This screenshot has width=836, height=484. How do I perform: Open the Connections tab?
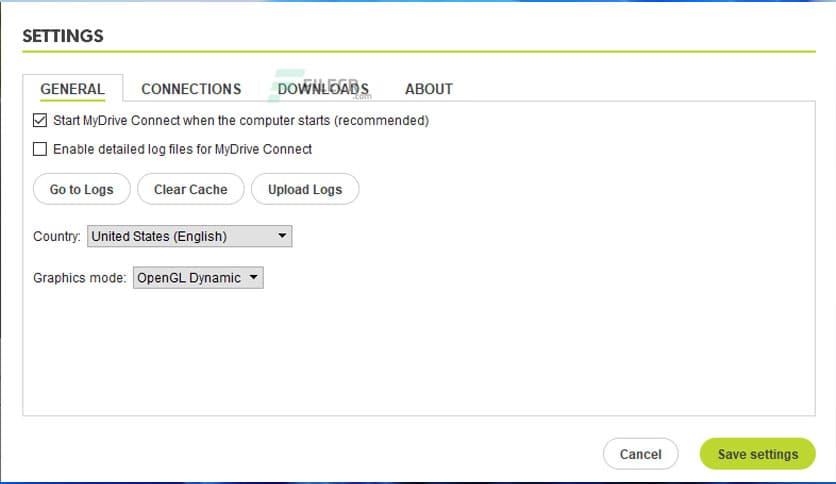tap(191, 89)
